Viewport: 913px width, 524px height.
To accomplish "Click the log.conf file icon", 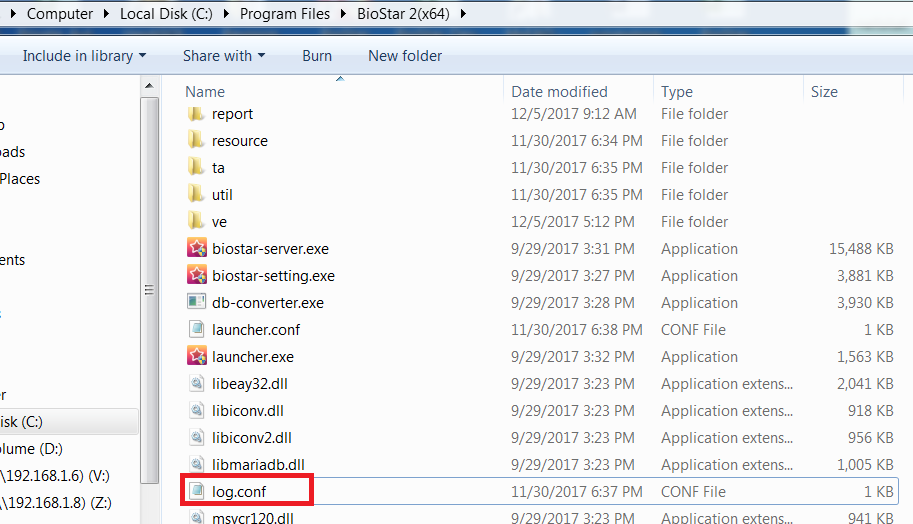I will (x=197, y=491).
